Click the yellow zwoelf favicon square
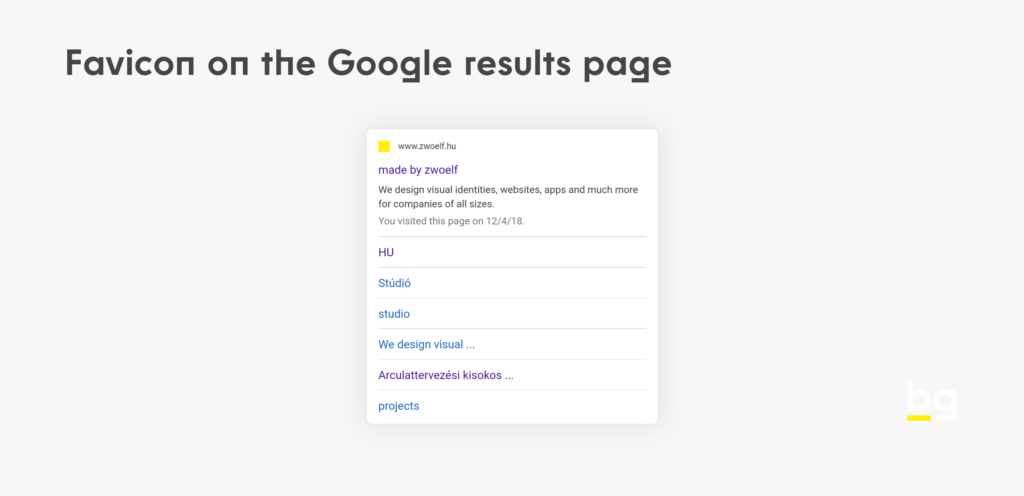The height and width of the screenshot is (496, 1024). [x=384, y=146]
